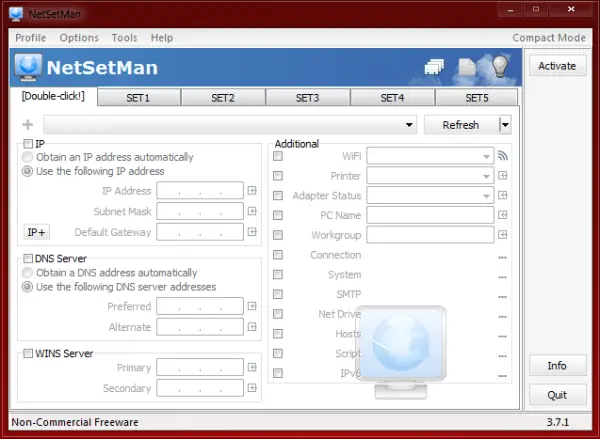The width and height of the screenshot is (600, 439).
Task: Get current value icon beside Preferred DNS
Action: tap(252, 306)
